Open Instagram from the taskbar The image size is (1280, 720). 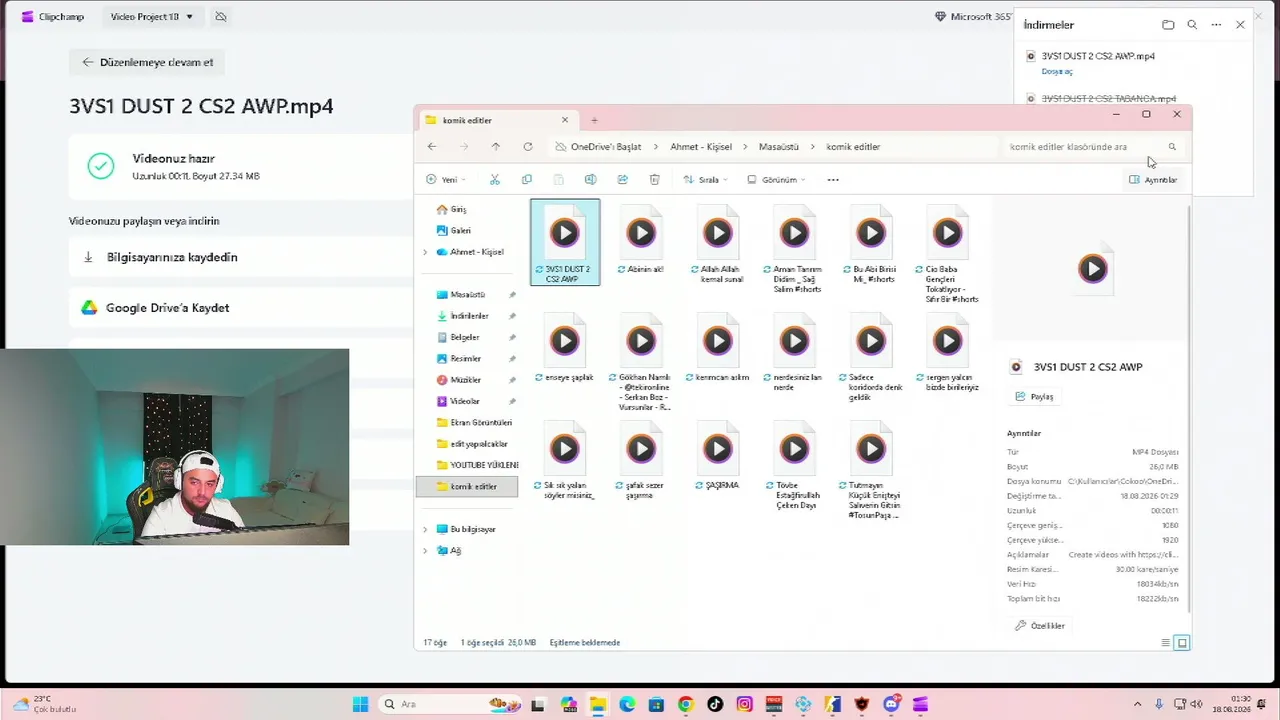[744, 704]
